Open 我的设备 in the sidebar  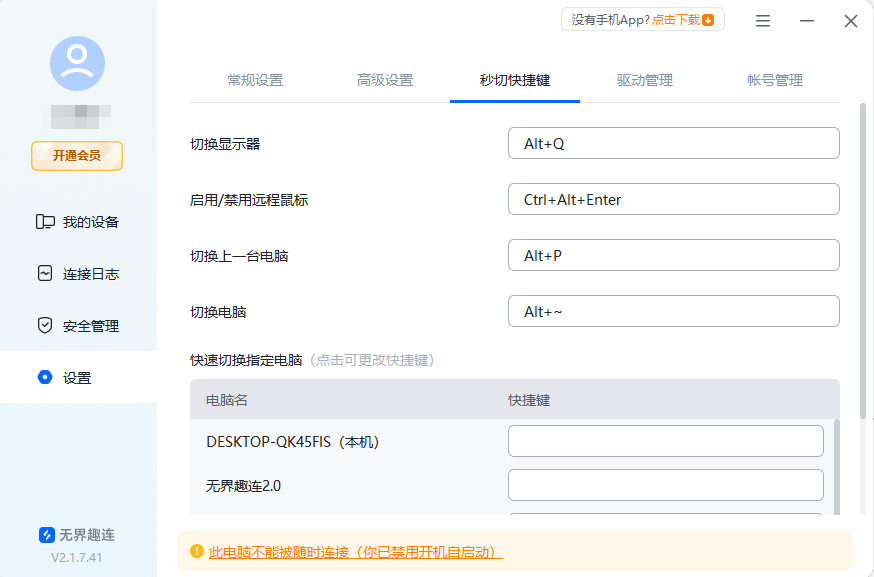(77, 221)
